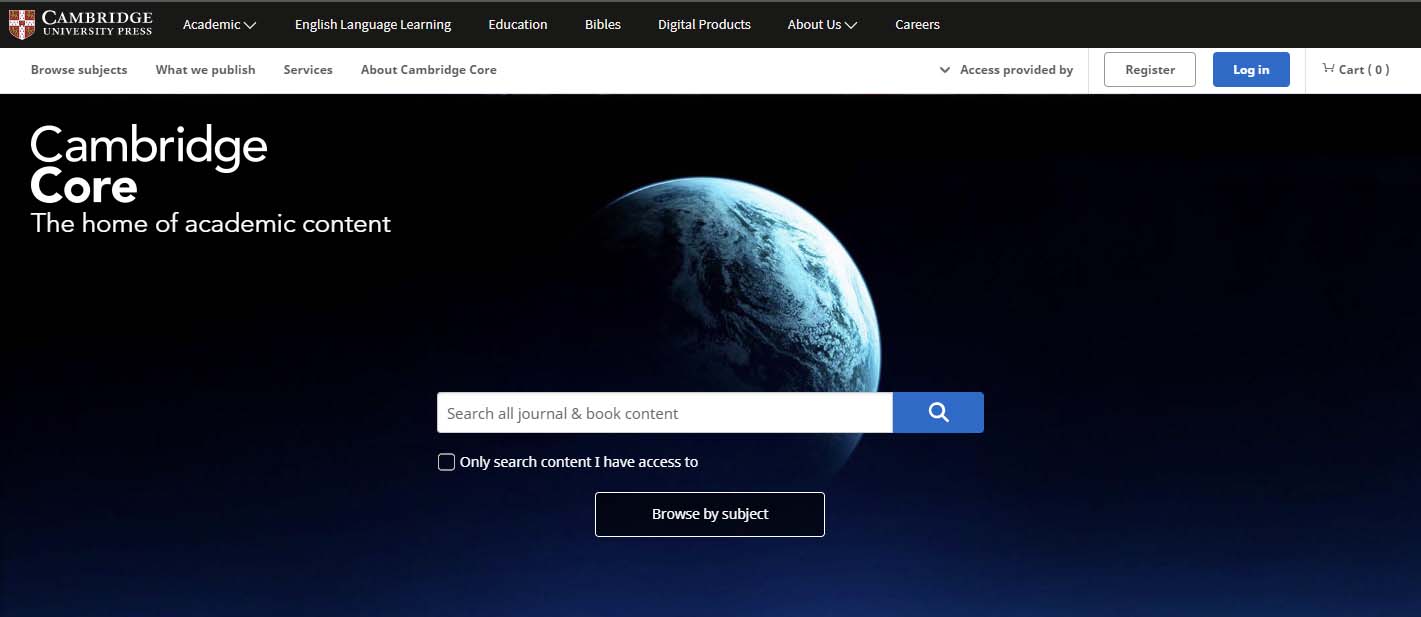The height and width of the screenshot is (617, 1421).
Task: Expand the Academic dropdown menu
Action: pos(219,24)
